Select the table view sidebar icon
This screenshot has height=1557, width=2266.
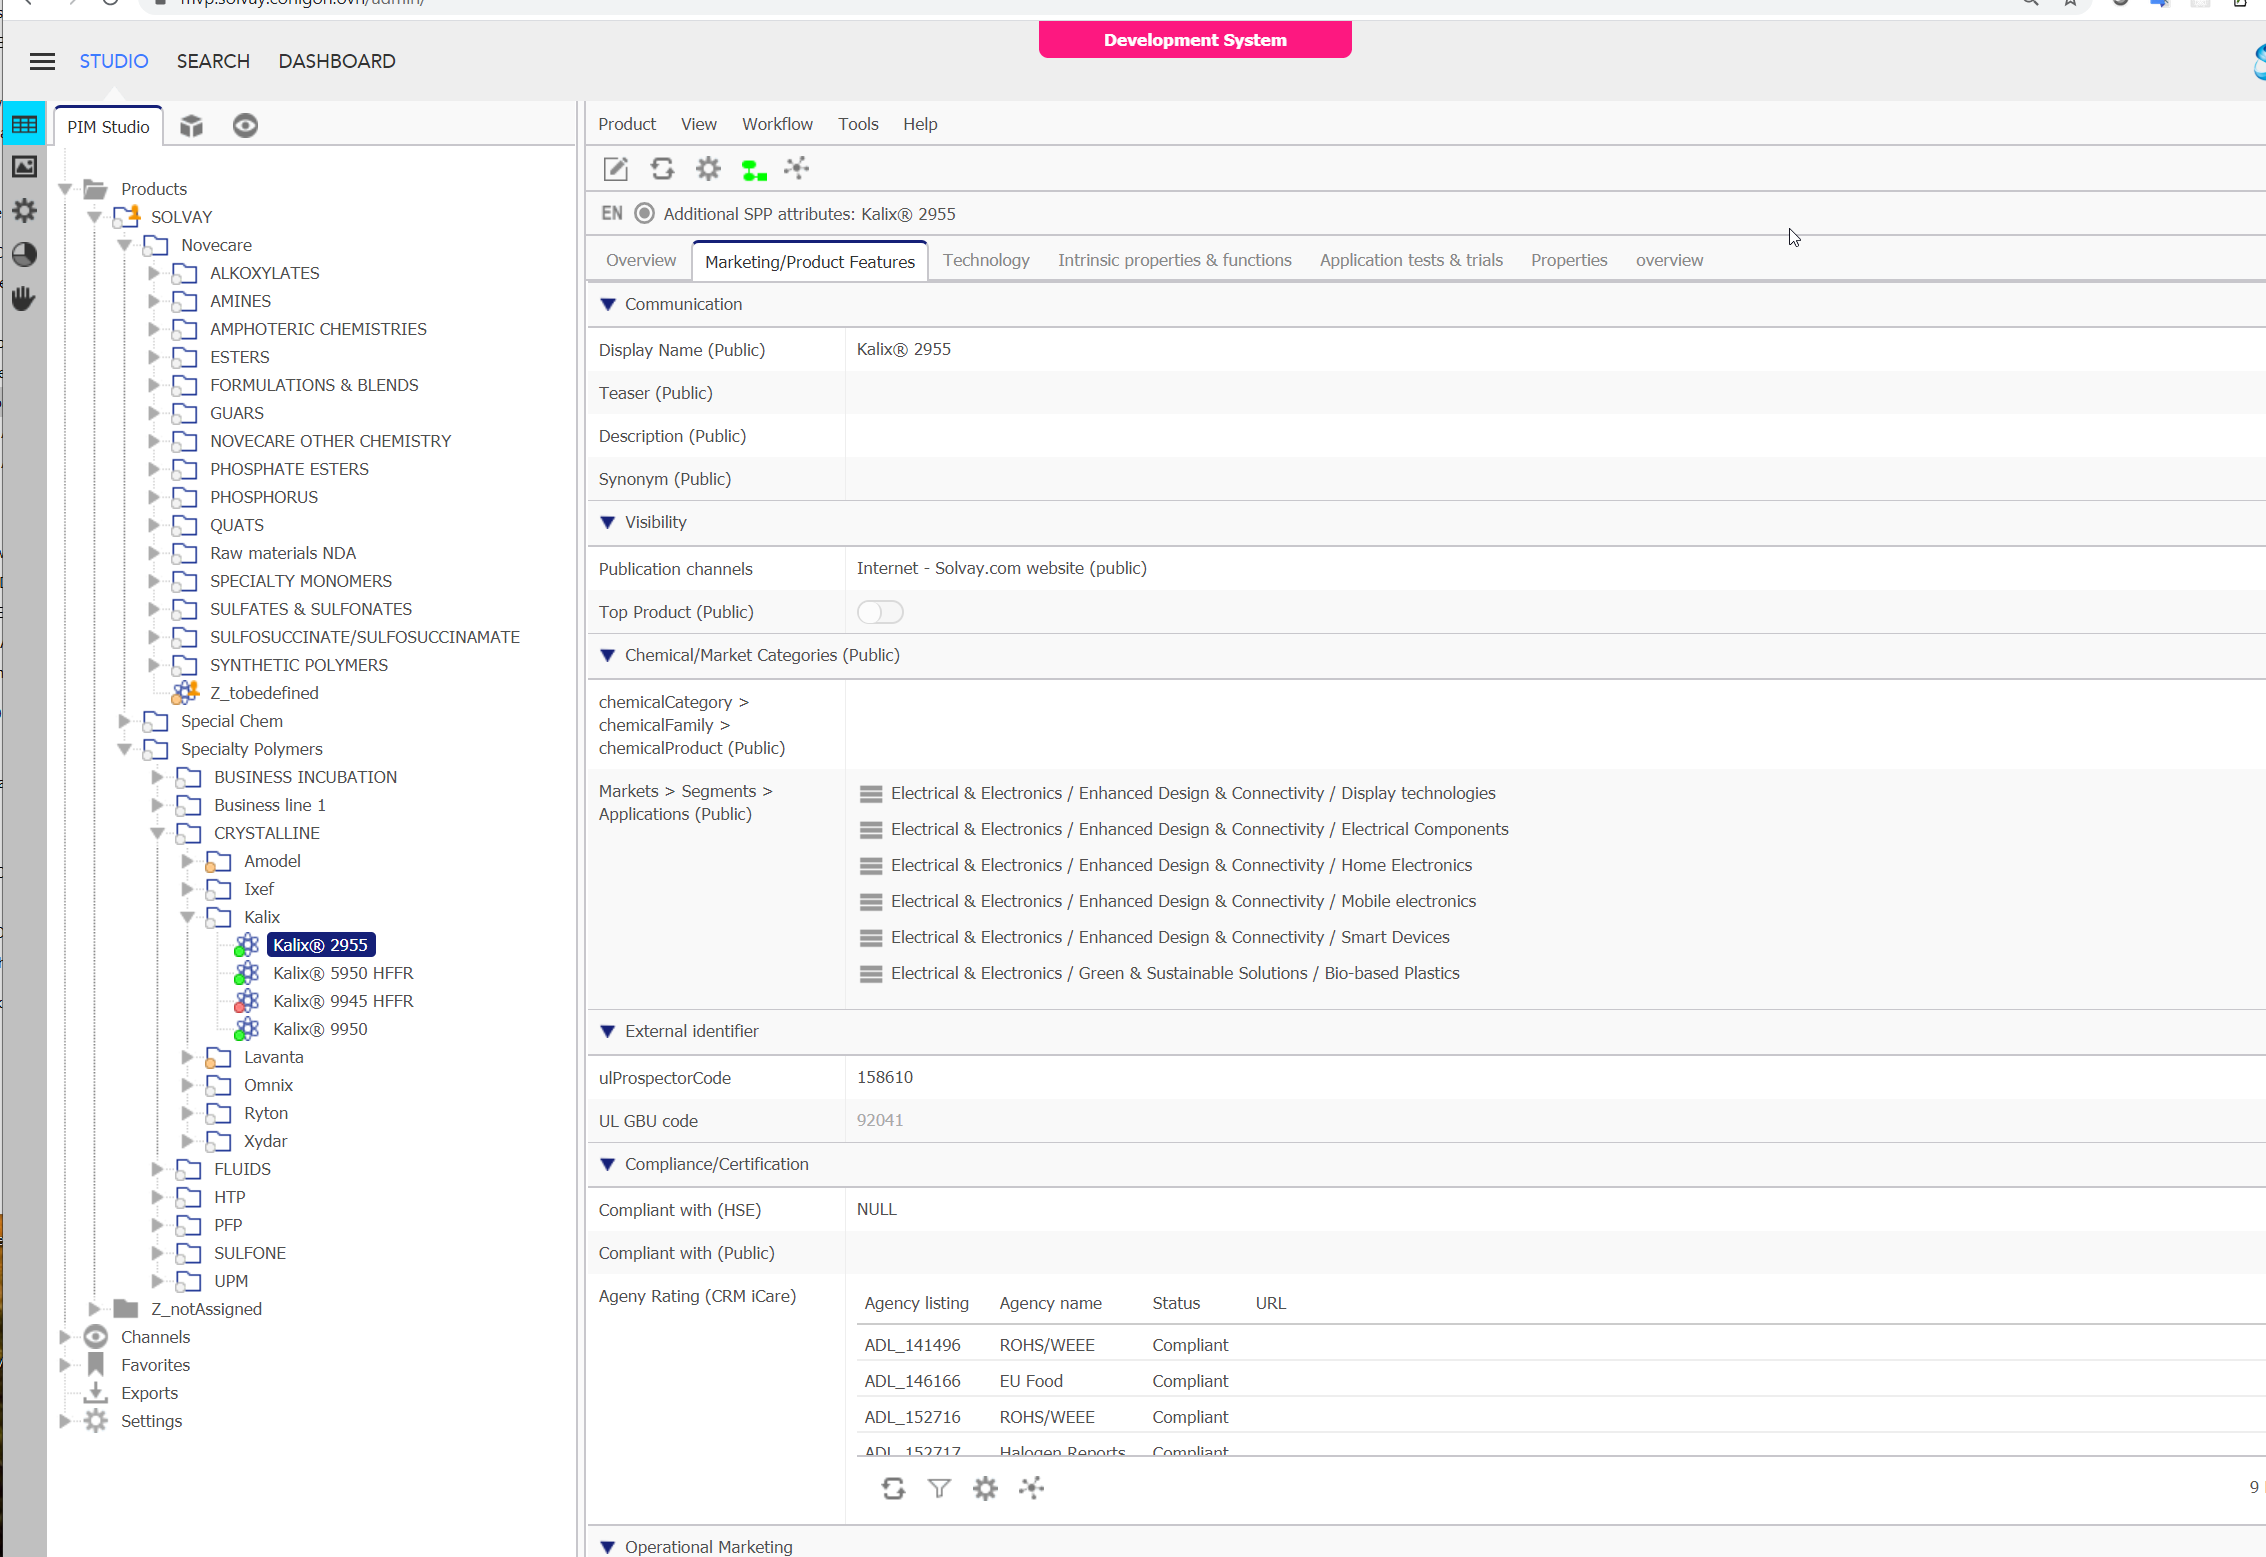(24, 124)
